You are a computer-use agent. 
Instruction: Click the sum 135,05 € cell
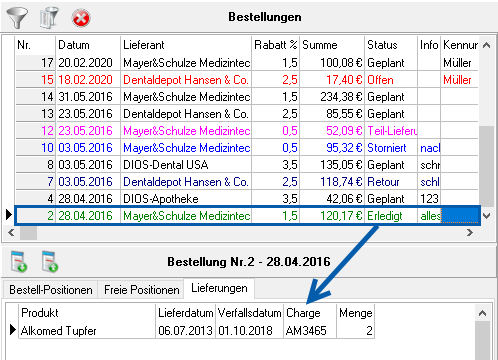coord(332,165)
